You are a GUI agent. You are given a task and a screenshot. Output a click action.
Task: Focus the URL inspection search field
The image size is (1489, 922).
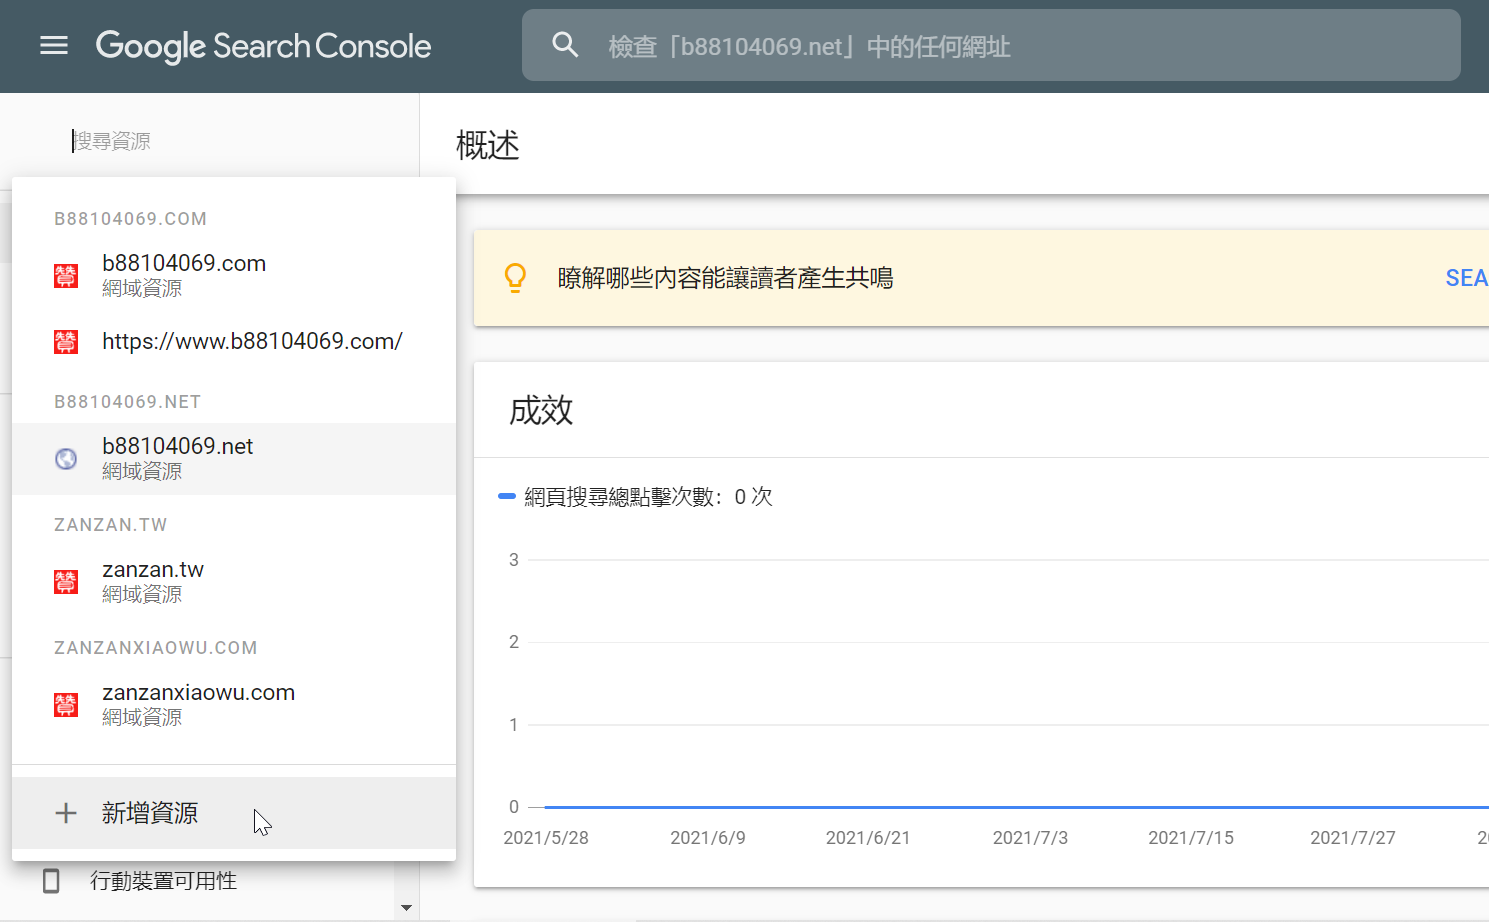click(991, 45)
